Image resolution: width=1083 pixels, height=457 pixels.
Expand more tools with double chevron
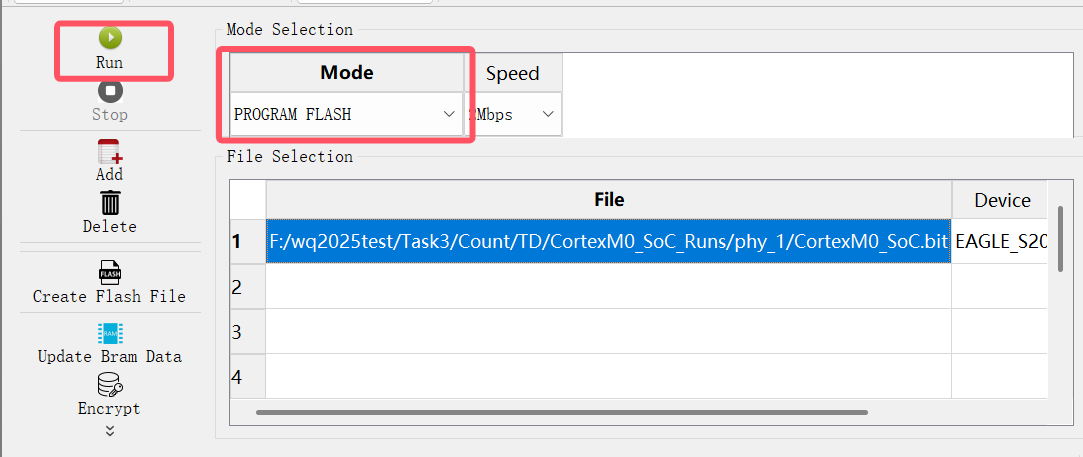point(109,430)
